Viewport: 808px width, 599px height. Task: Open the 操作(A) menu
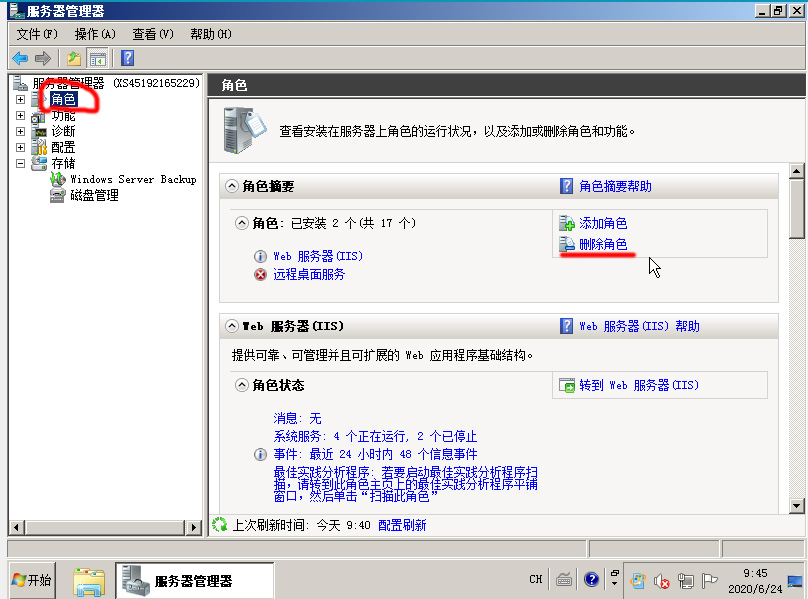(x=95, y=34)
